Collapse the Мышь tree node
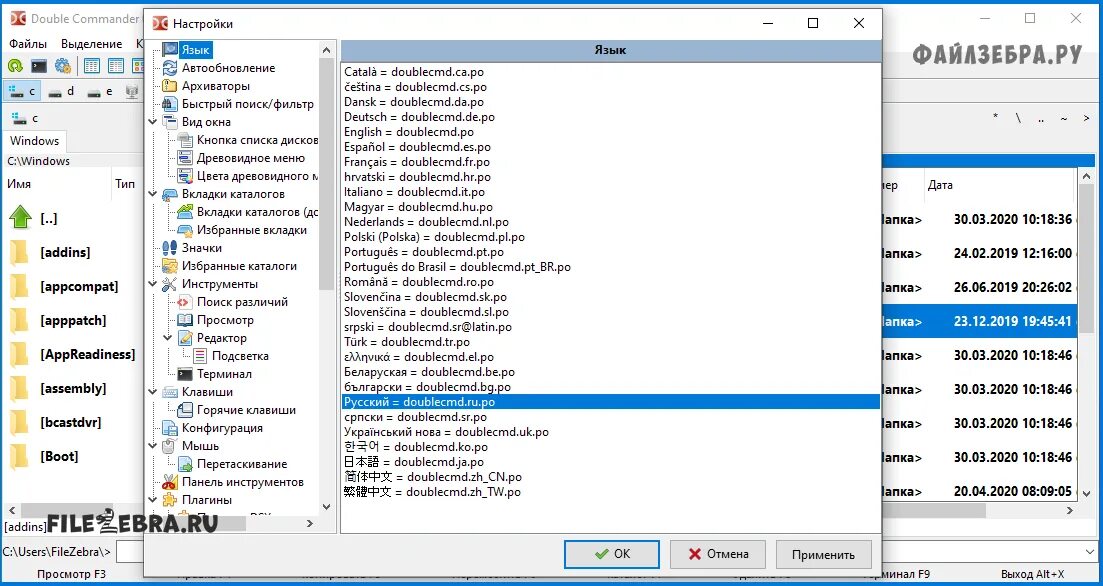The width and height of the screenshot is (1103, 586). (153, 446)
